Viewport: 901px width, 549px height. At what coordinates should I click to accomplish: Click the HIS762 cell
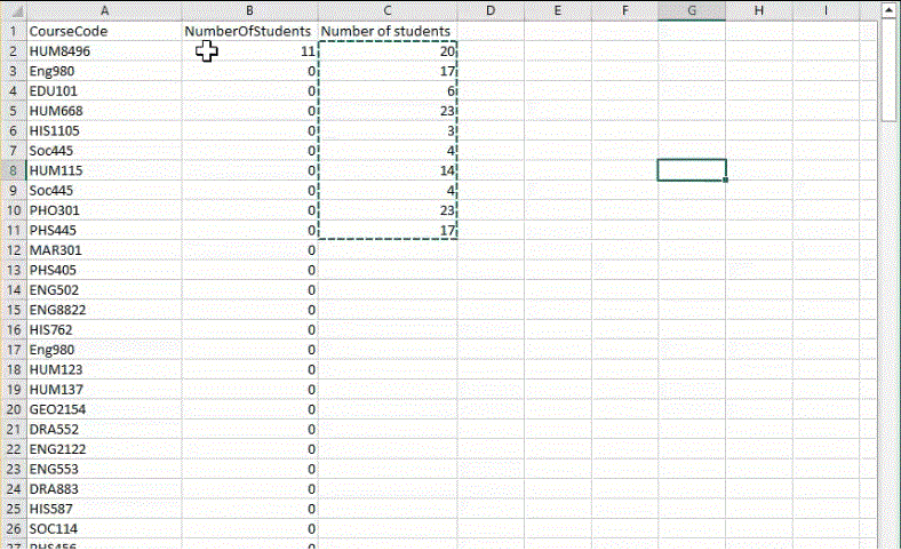click(x=104, y=330)
